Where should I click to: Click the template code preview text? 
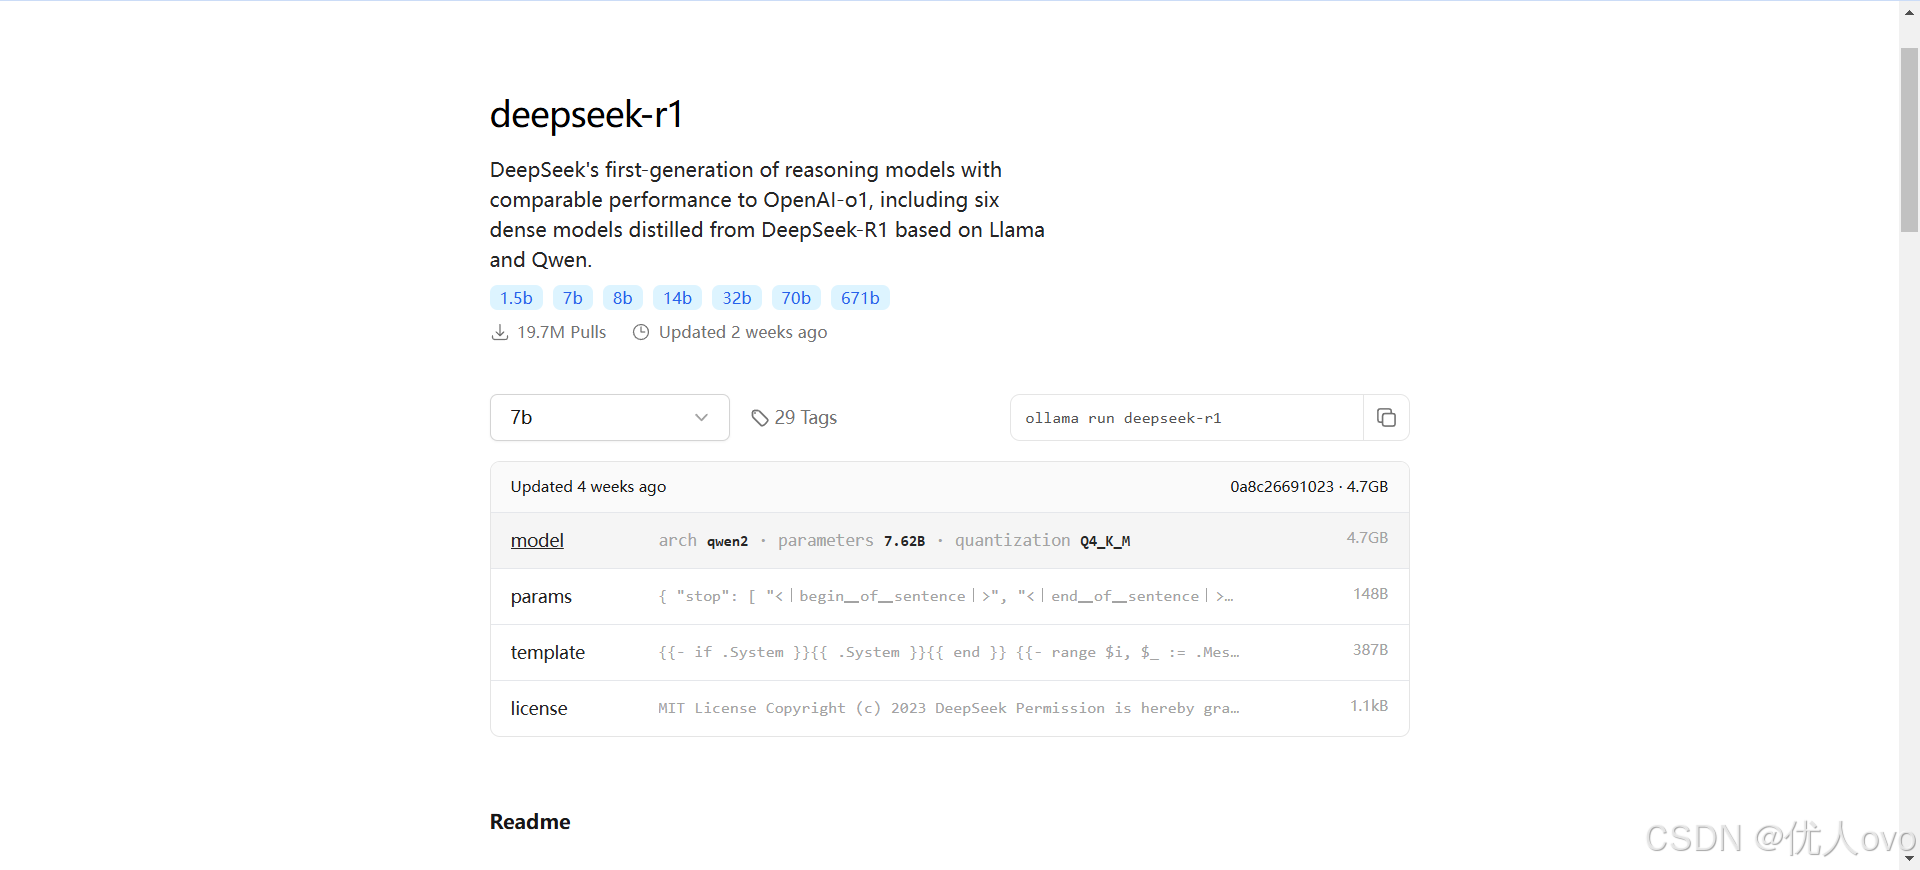[x=948, y=652]
